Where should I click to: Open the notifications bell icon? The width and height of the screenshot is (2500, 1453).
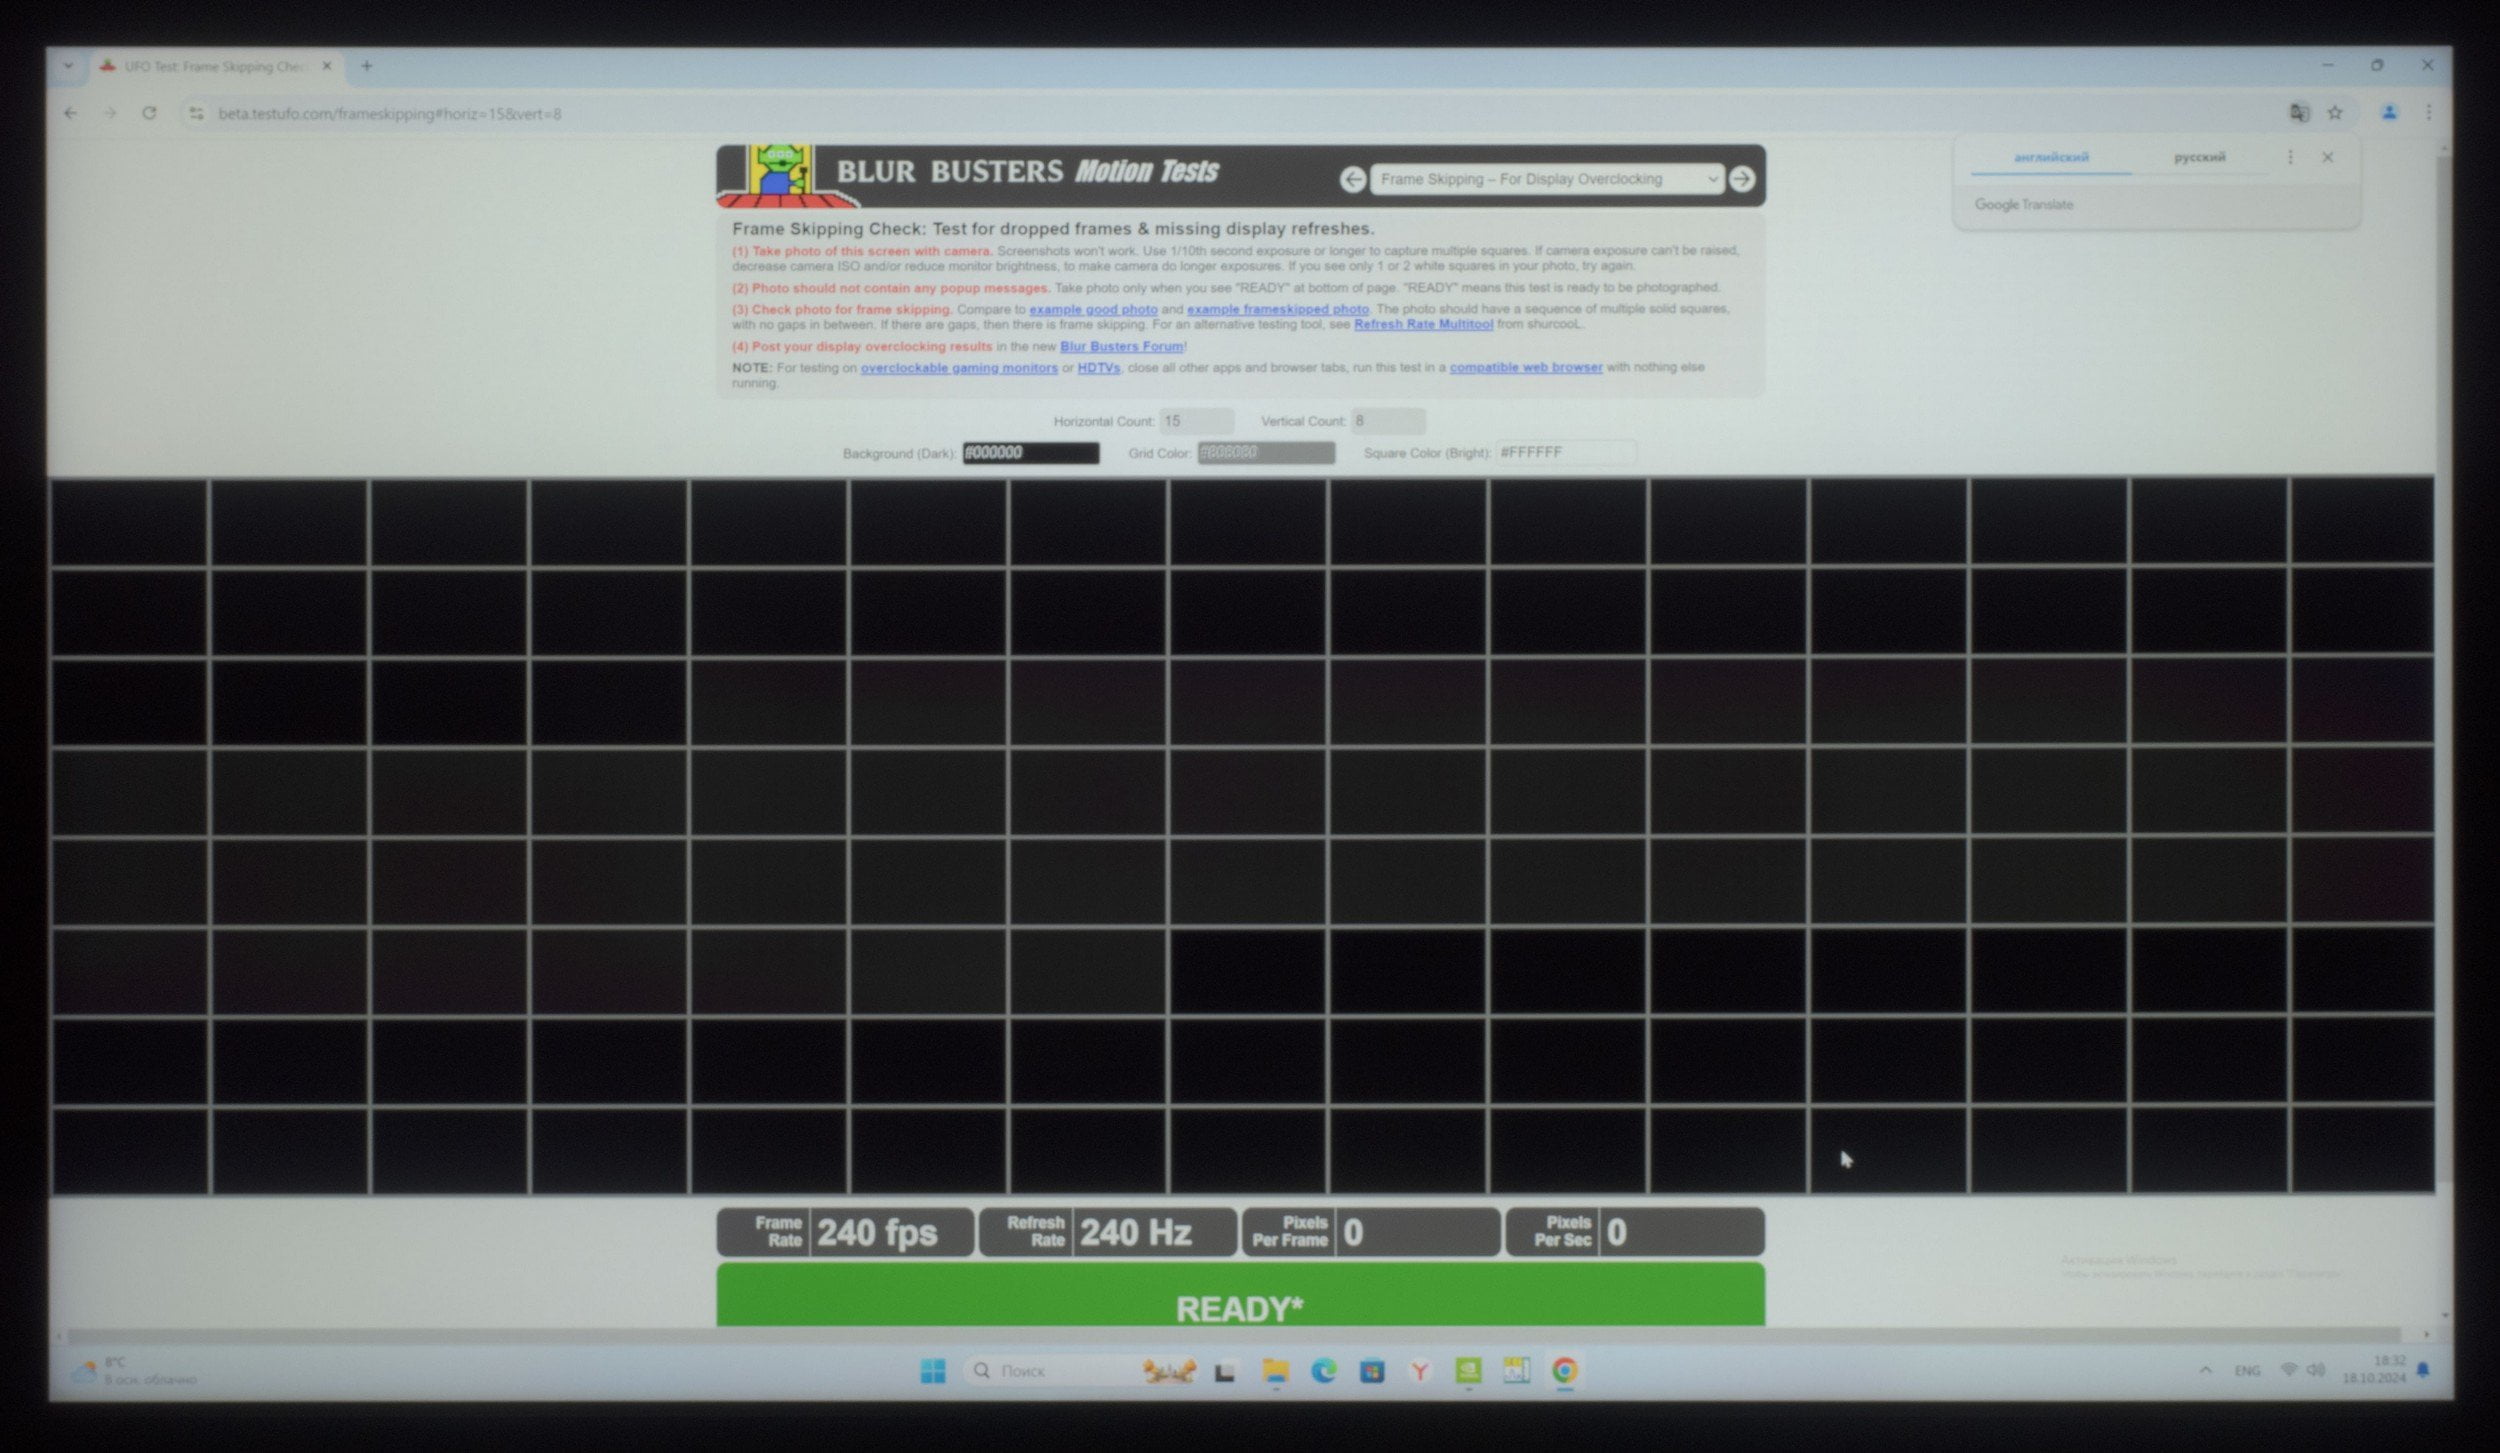pos(2424,1372)
